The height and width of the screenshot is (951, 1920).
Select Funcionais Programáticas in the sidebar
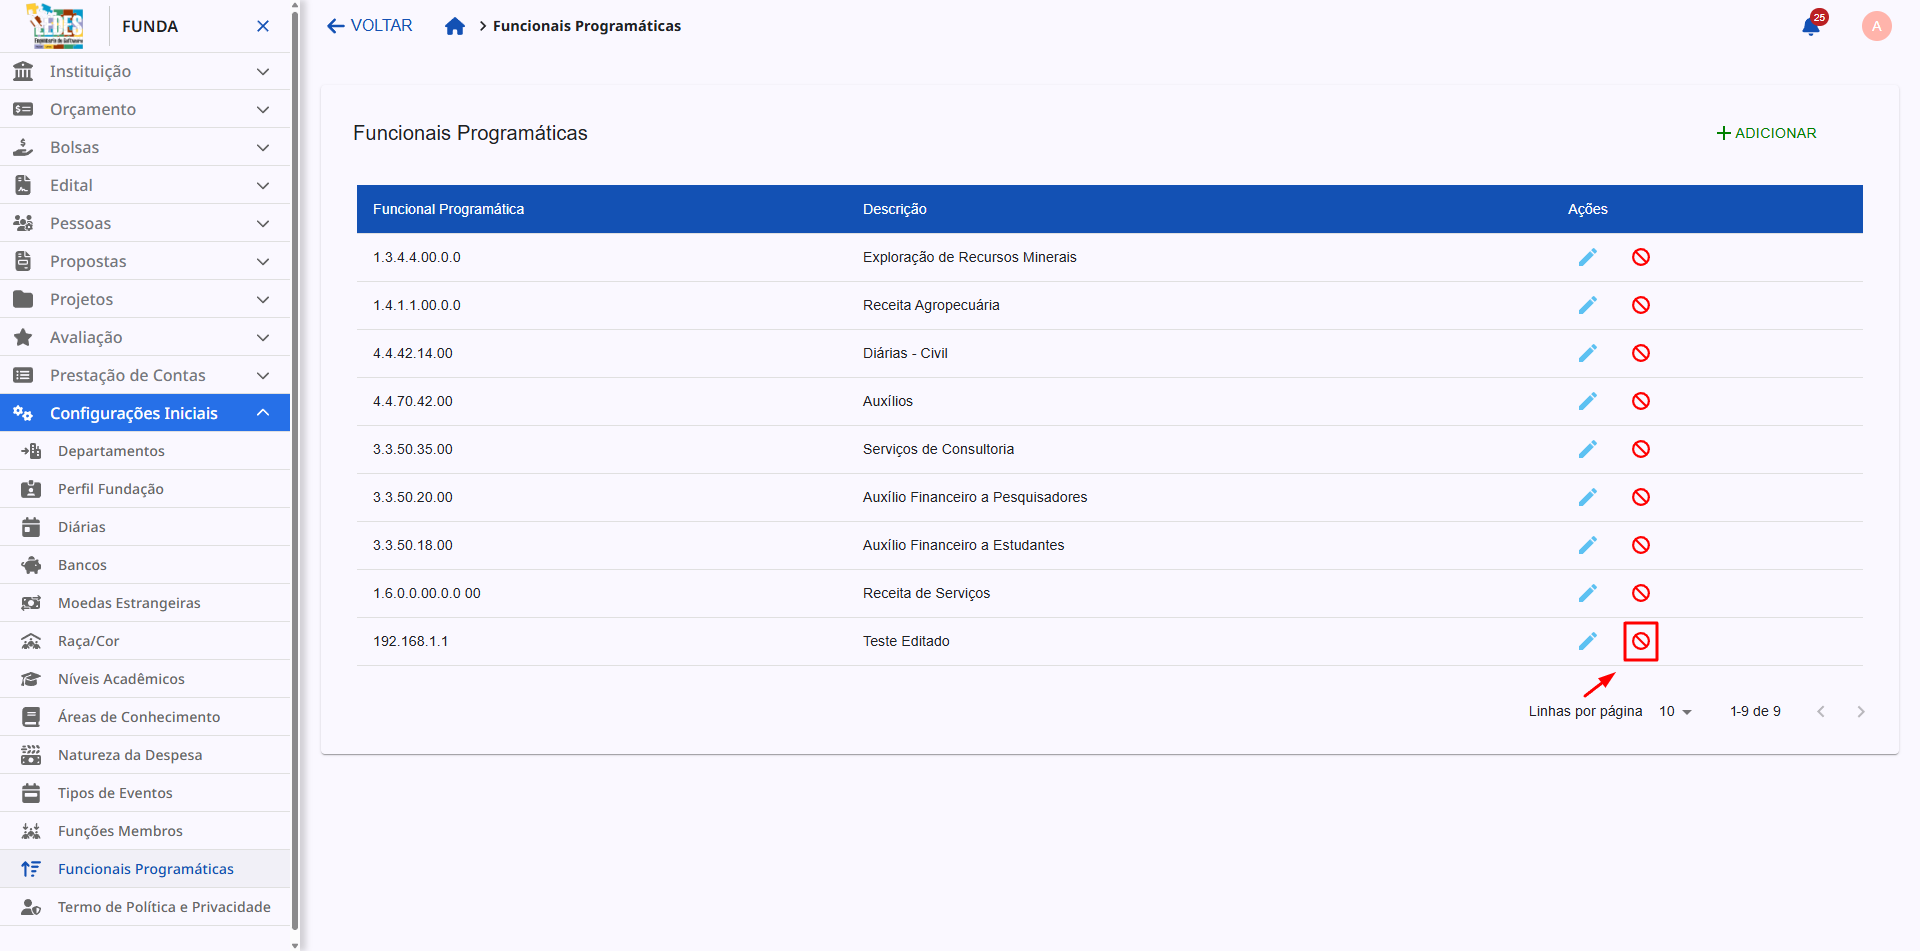(x=145, y=868)
